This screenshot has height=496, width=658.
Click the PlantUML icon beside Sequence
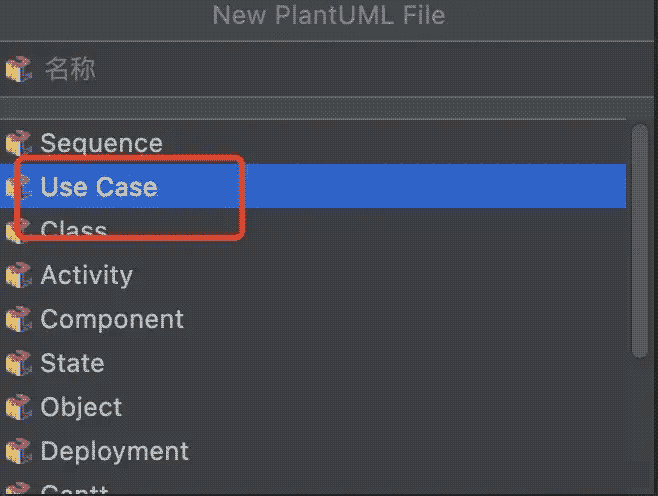pos(19,143)
